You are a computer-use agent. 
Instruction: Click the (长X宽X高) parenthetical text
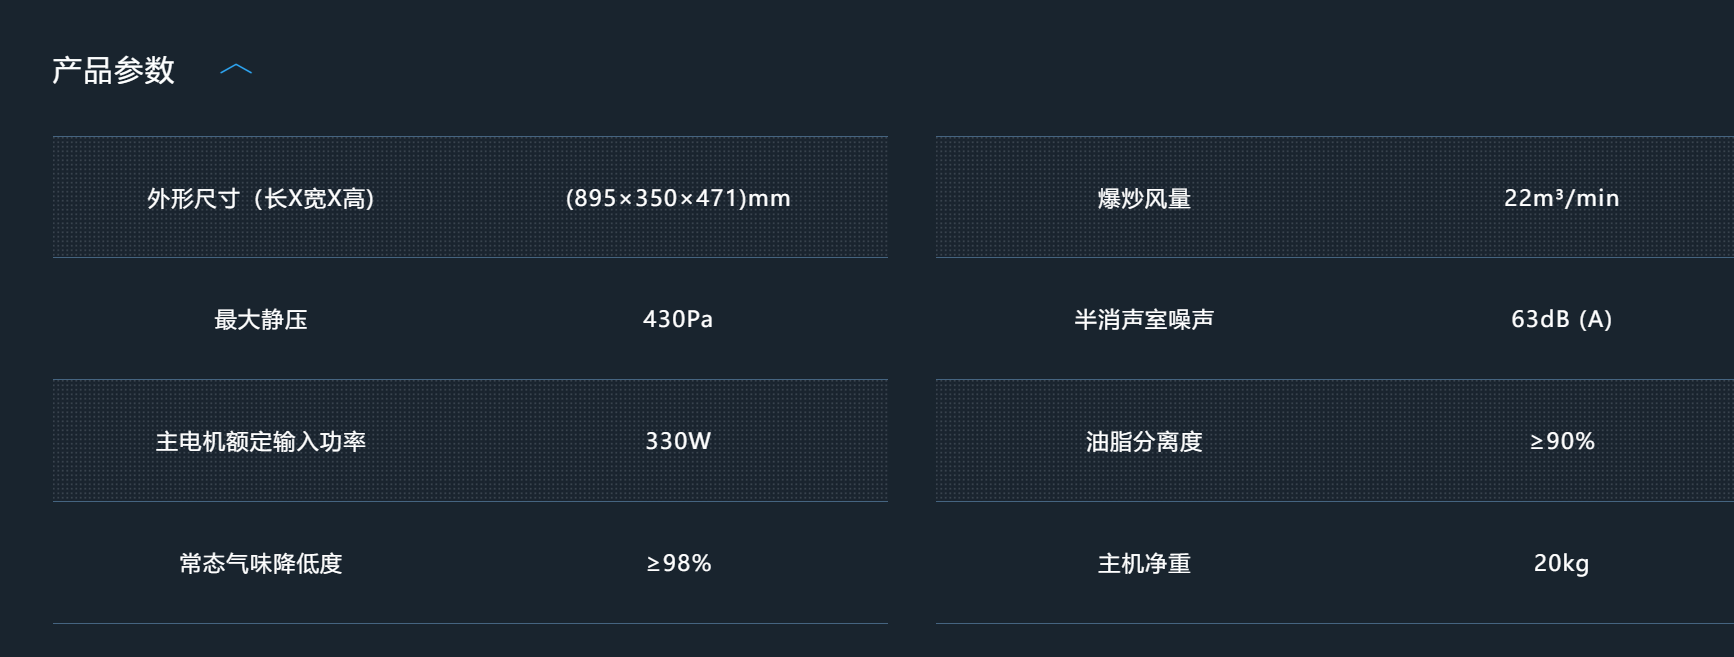tap(315, 198)
